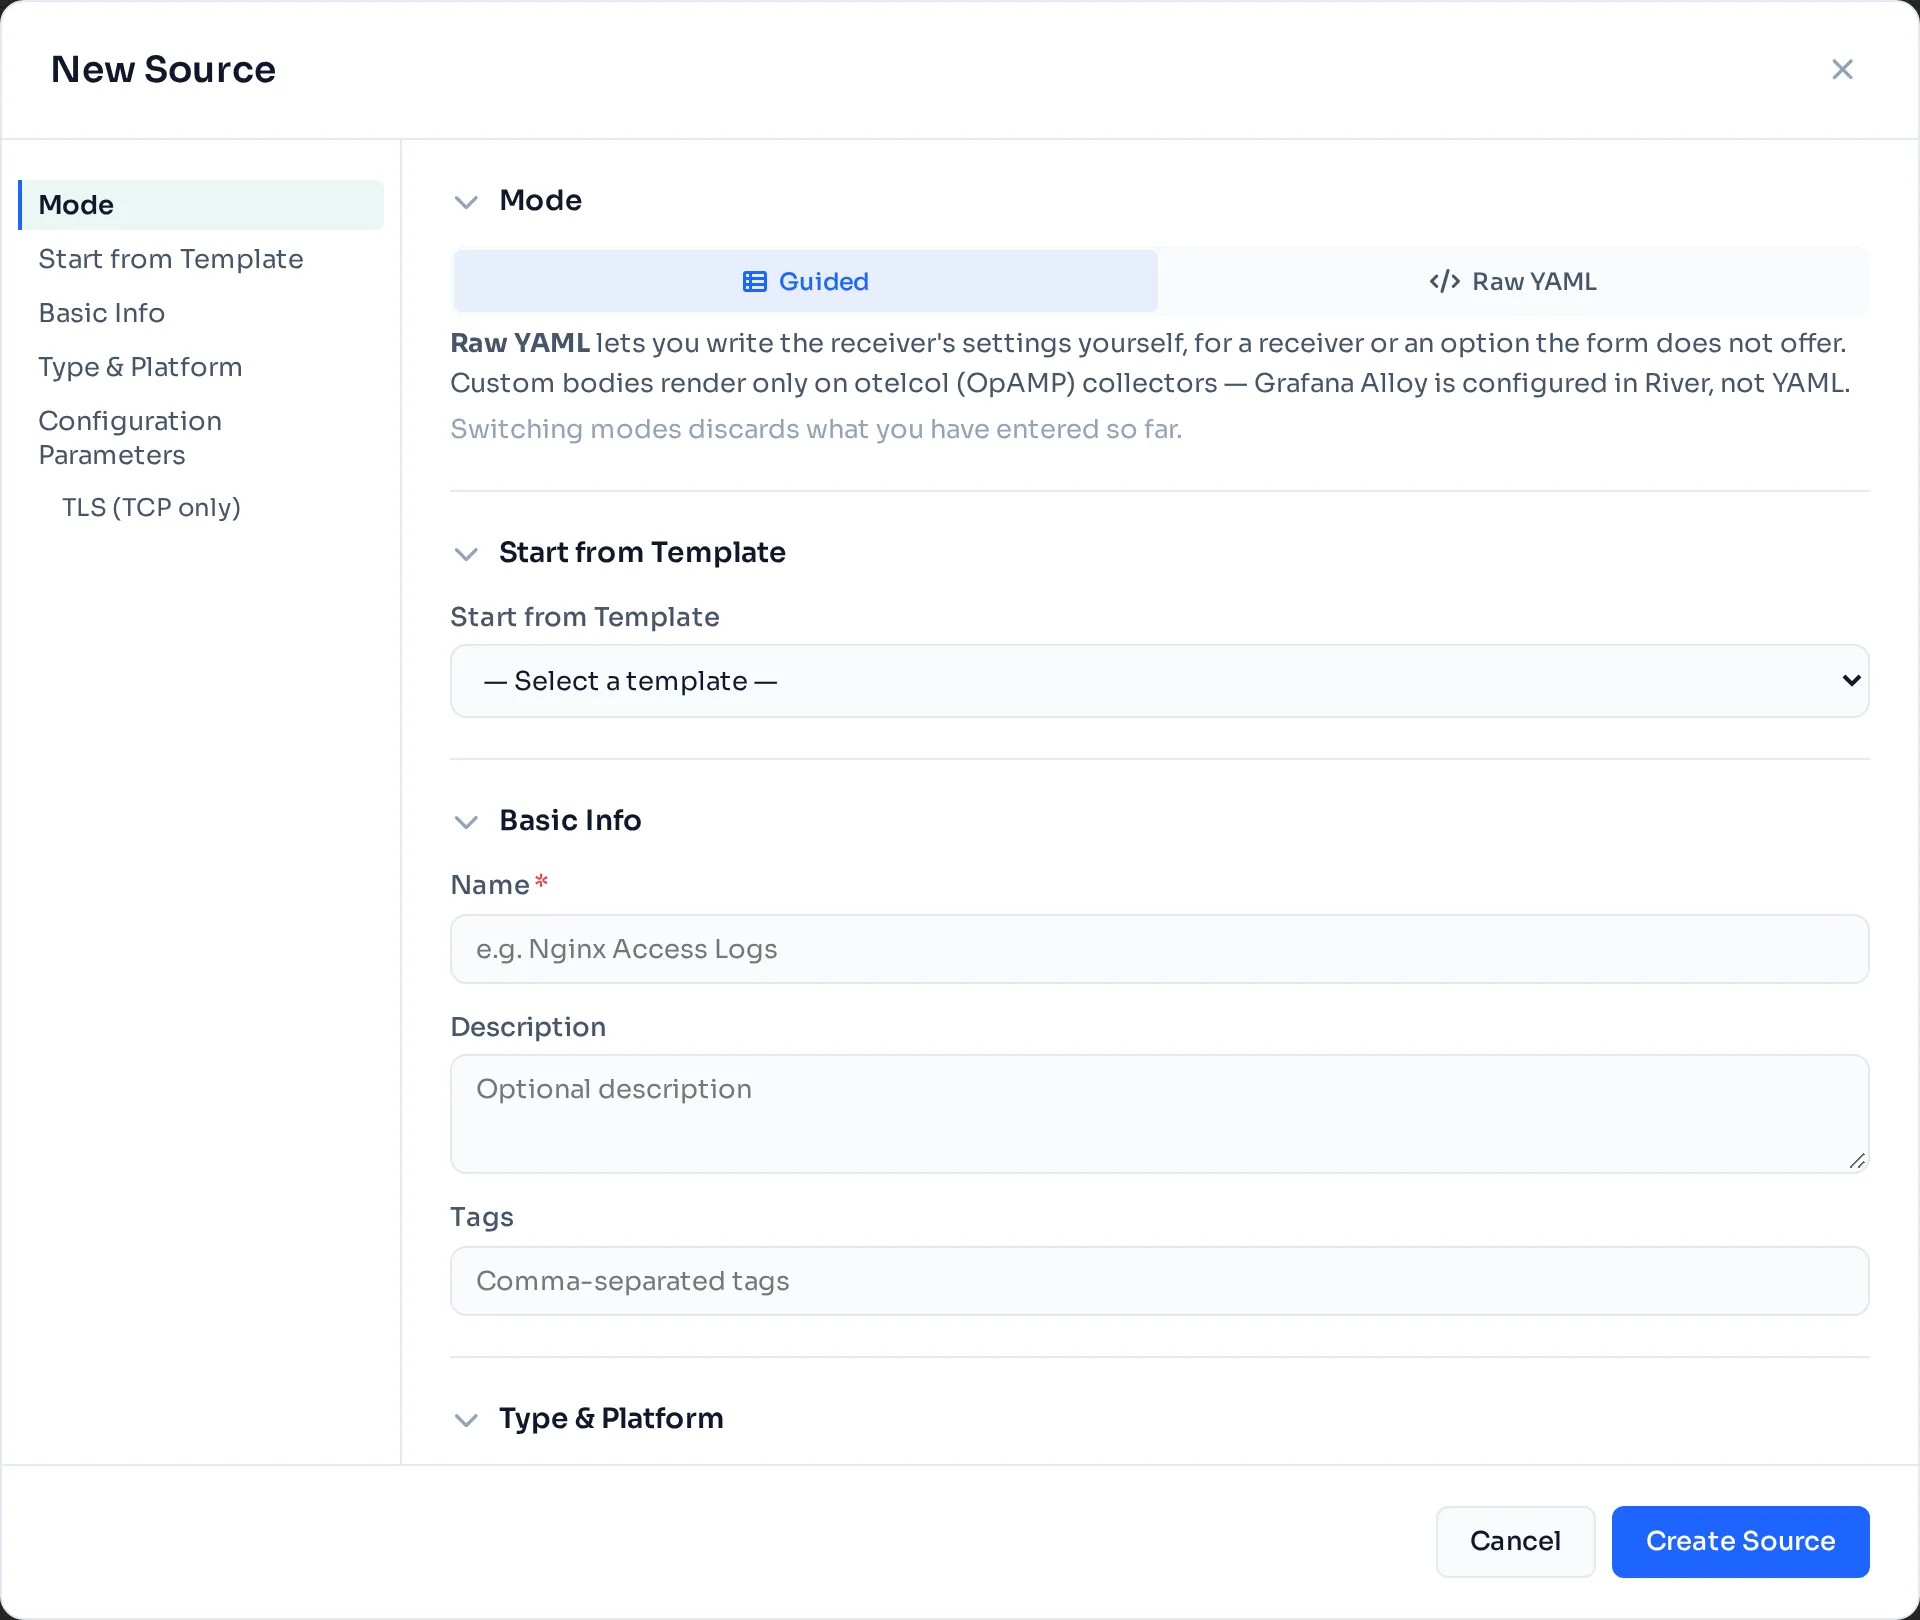The width and height of the screenshot is (1920, 1620).
Task: Close the New Source dialog
Action: (1842, 69)
